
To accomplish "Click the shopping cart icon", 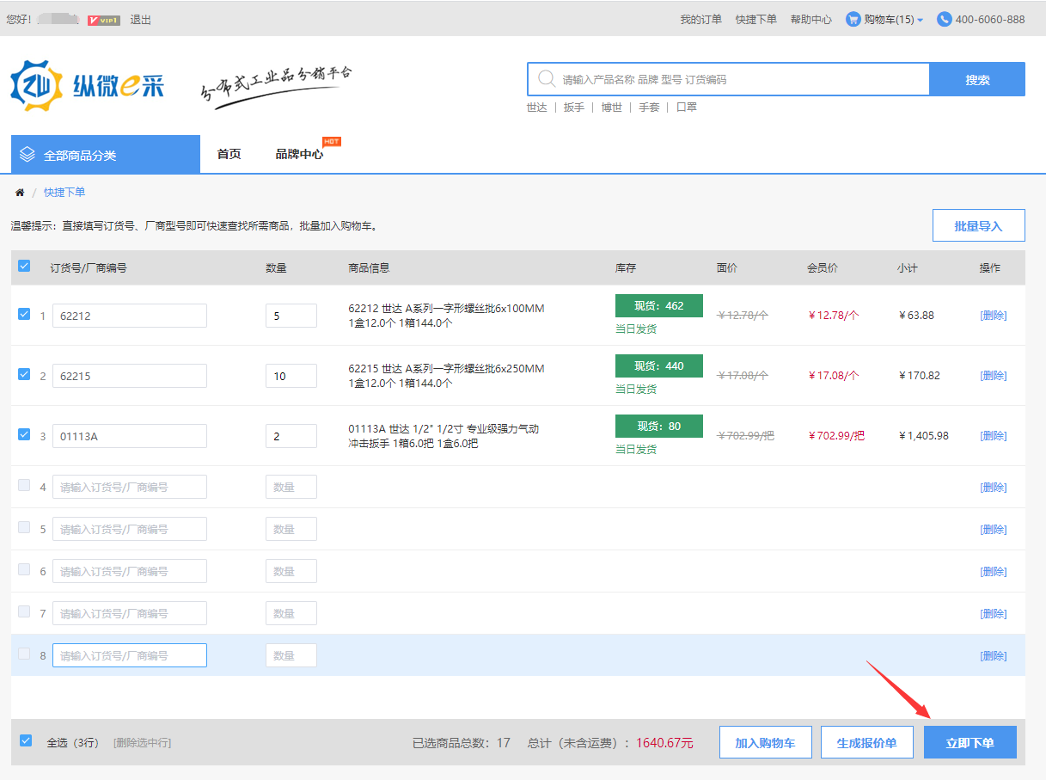I will (853, 19).
